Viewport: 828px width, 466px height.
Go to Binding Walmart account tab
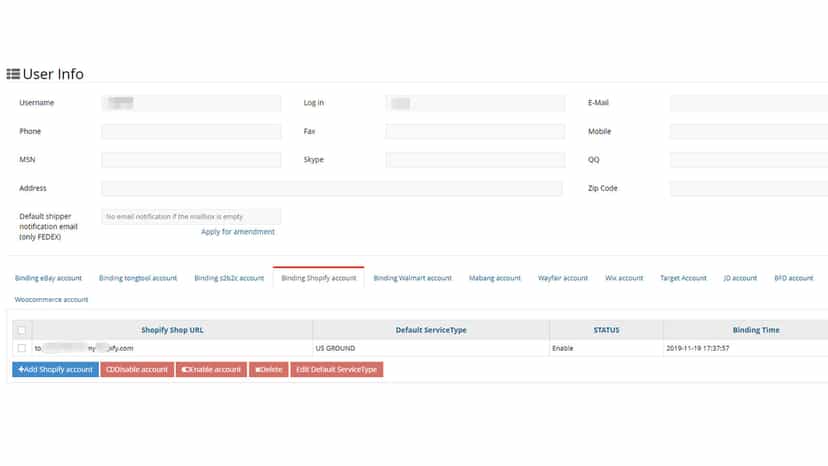412,278
